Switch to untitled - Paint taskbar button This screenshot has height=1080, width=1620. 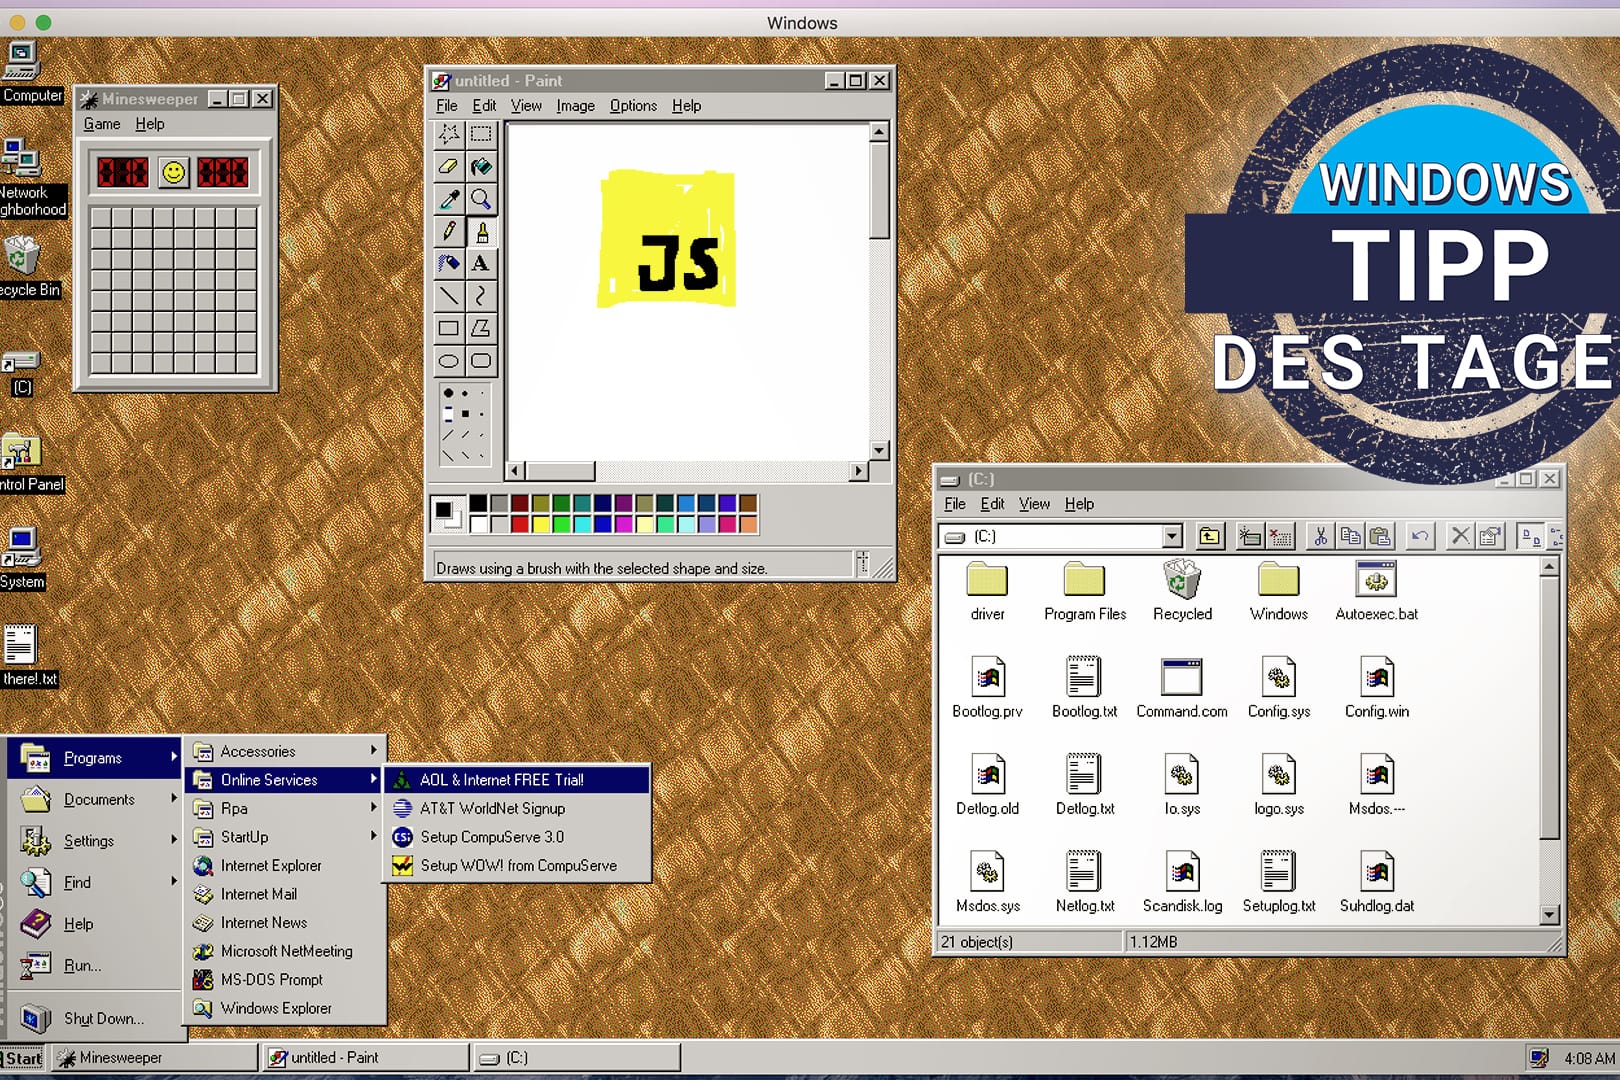point(366,1058)
